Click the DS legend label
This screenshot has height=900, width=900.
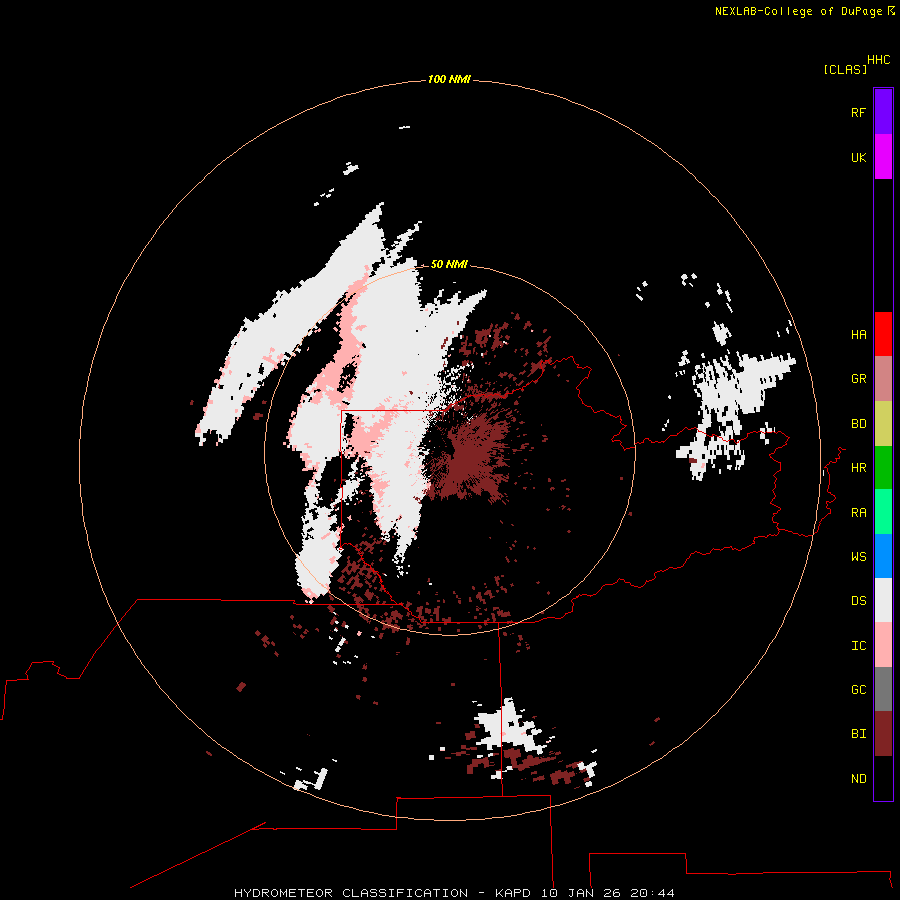(858, 601)
